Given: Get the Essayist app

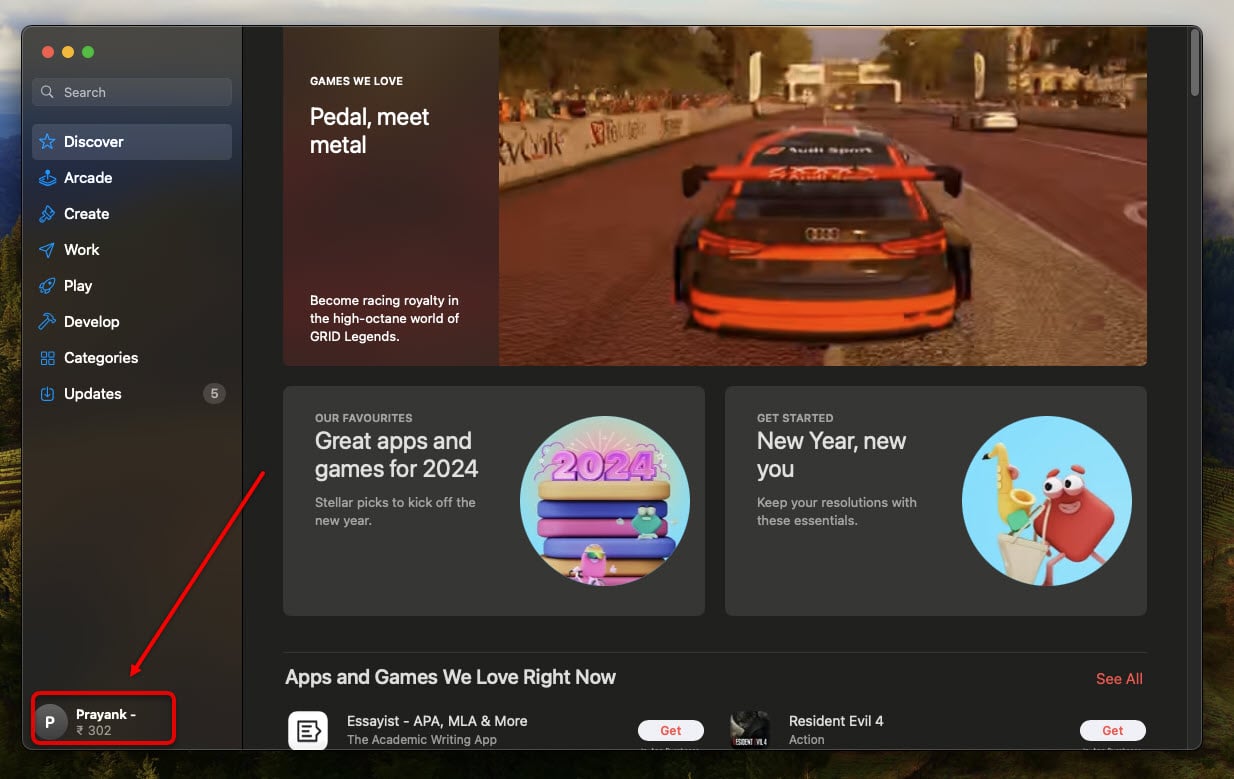Looking at the screenshot, I should point(671,731).
